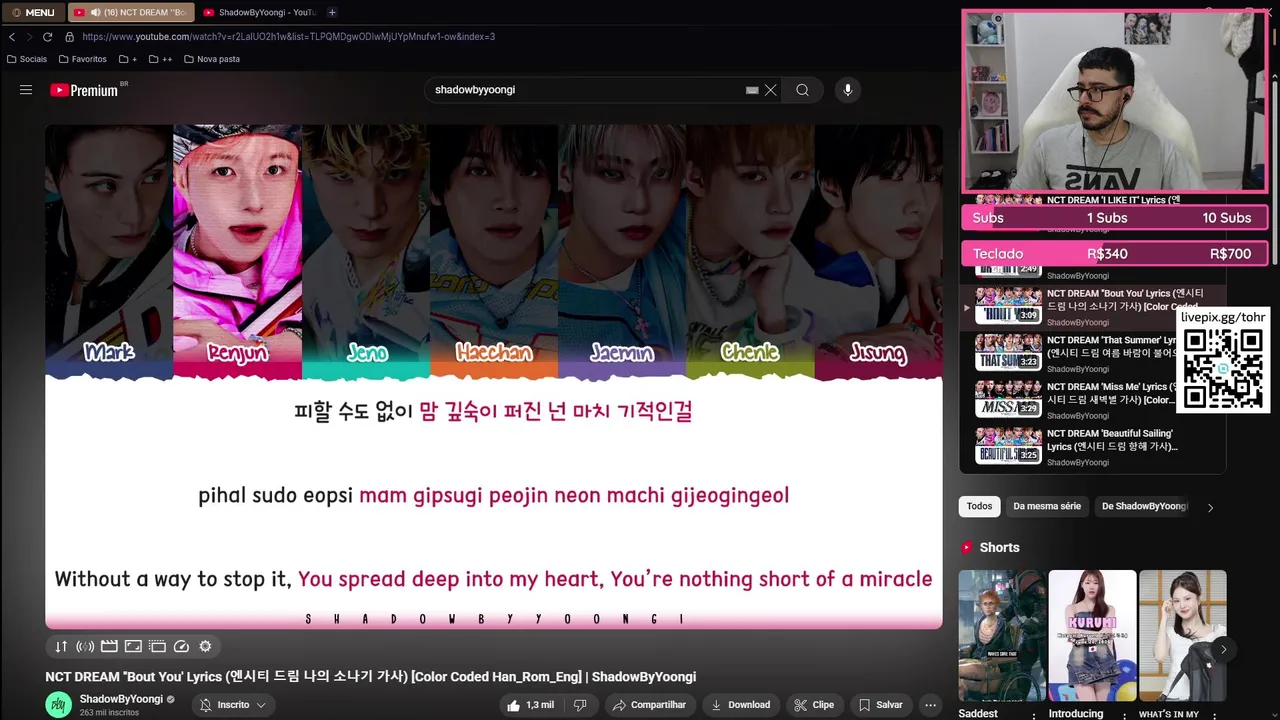Open ShadowByYoongi channel name link
1280x720 pixels.
121,699
